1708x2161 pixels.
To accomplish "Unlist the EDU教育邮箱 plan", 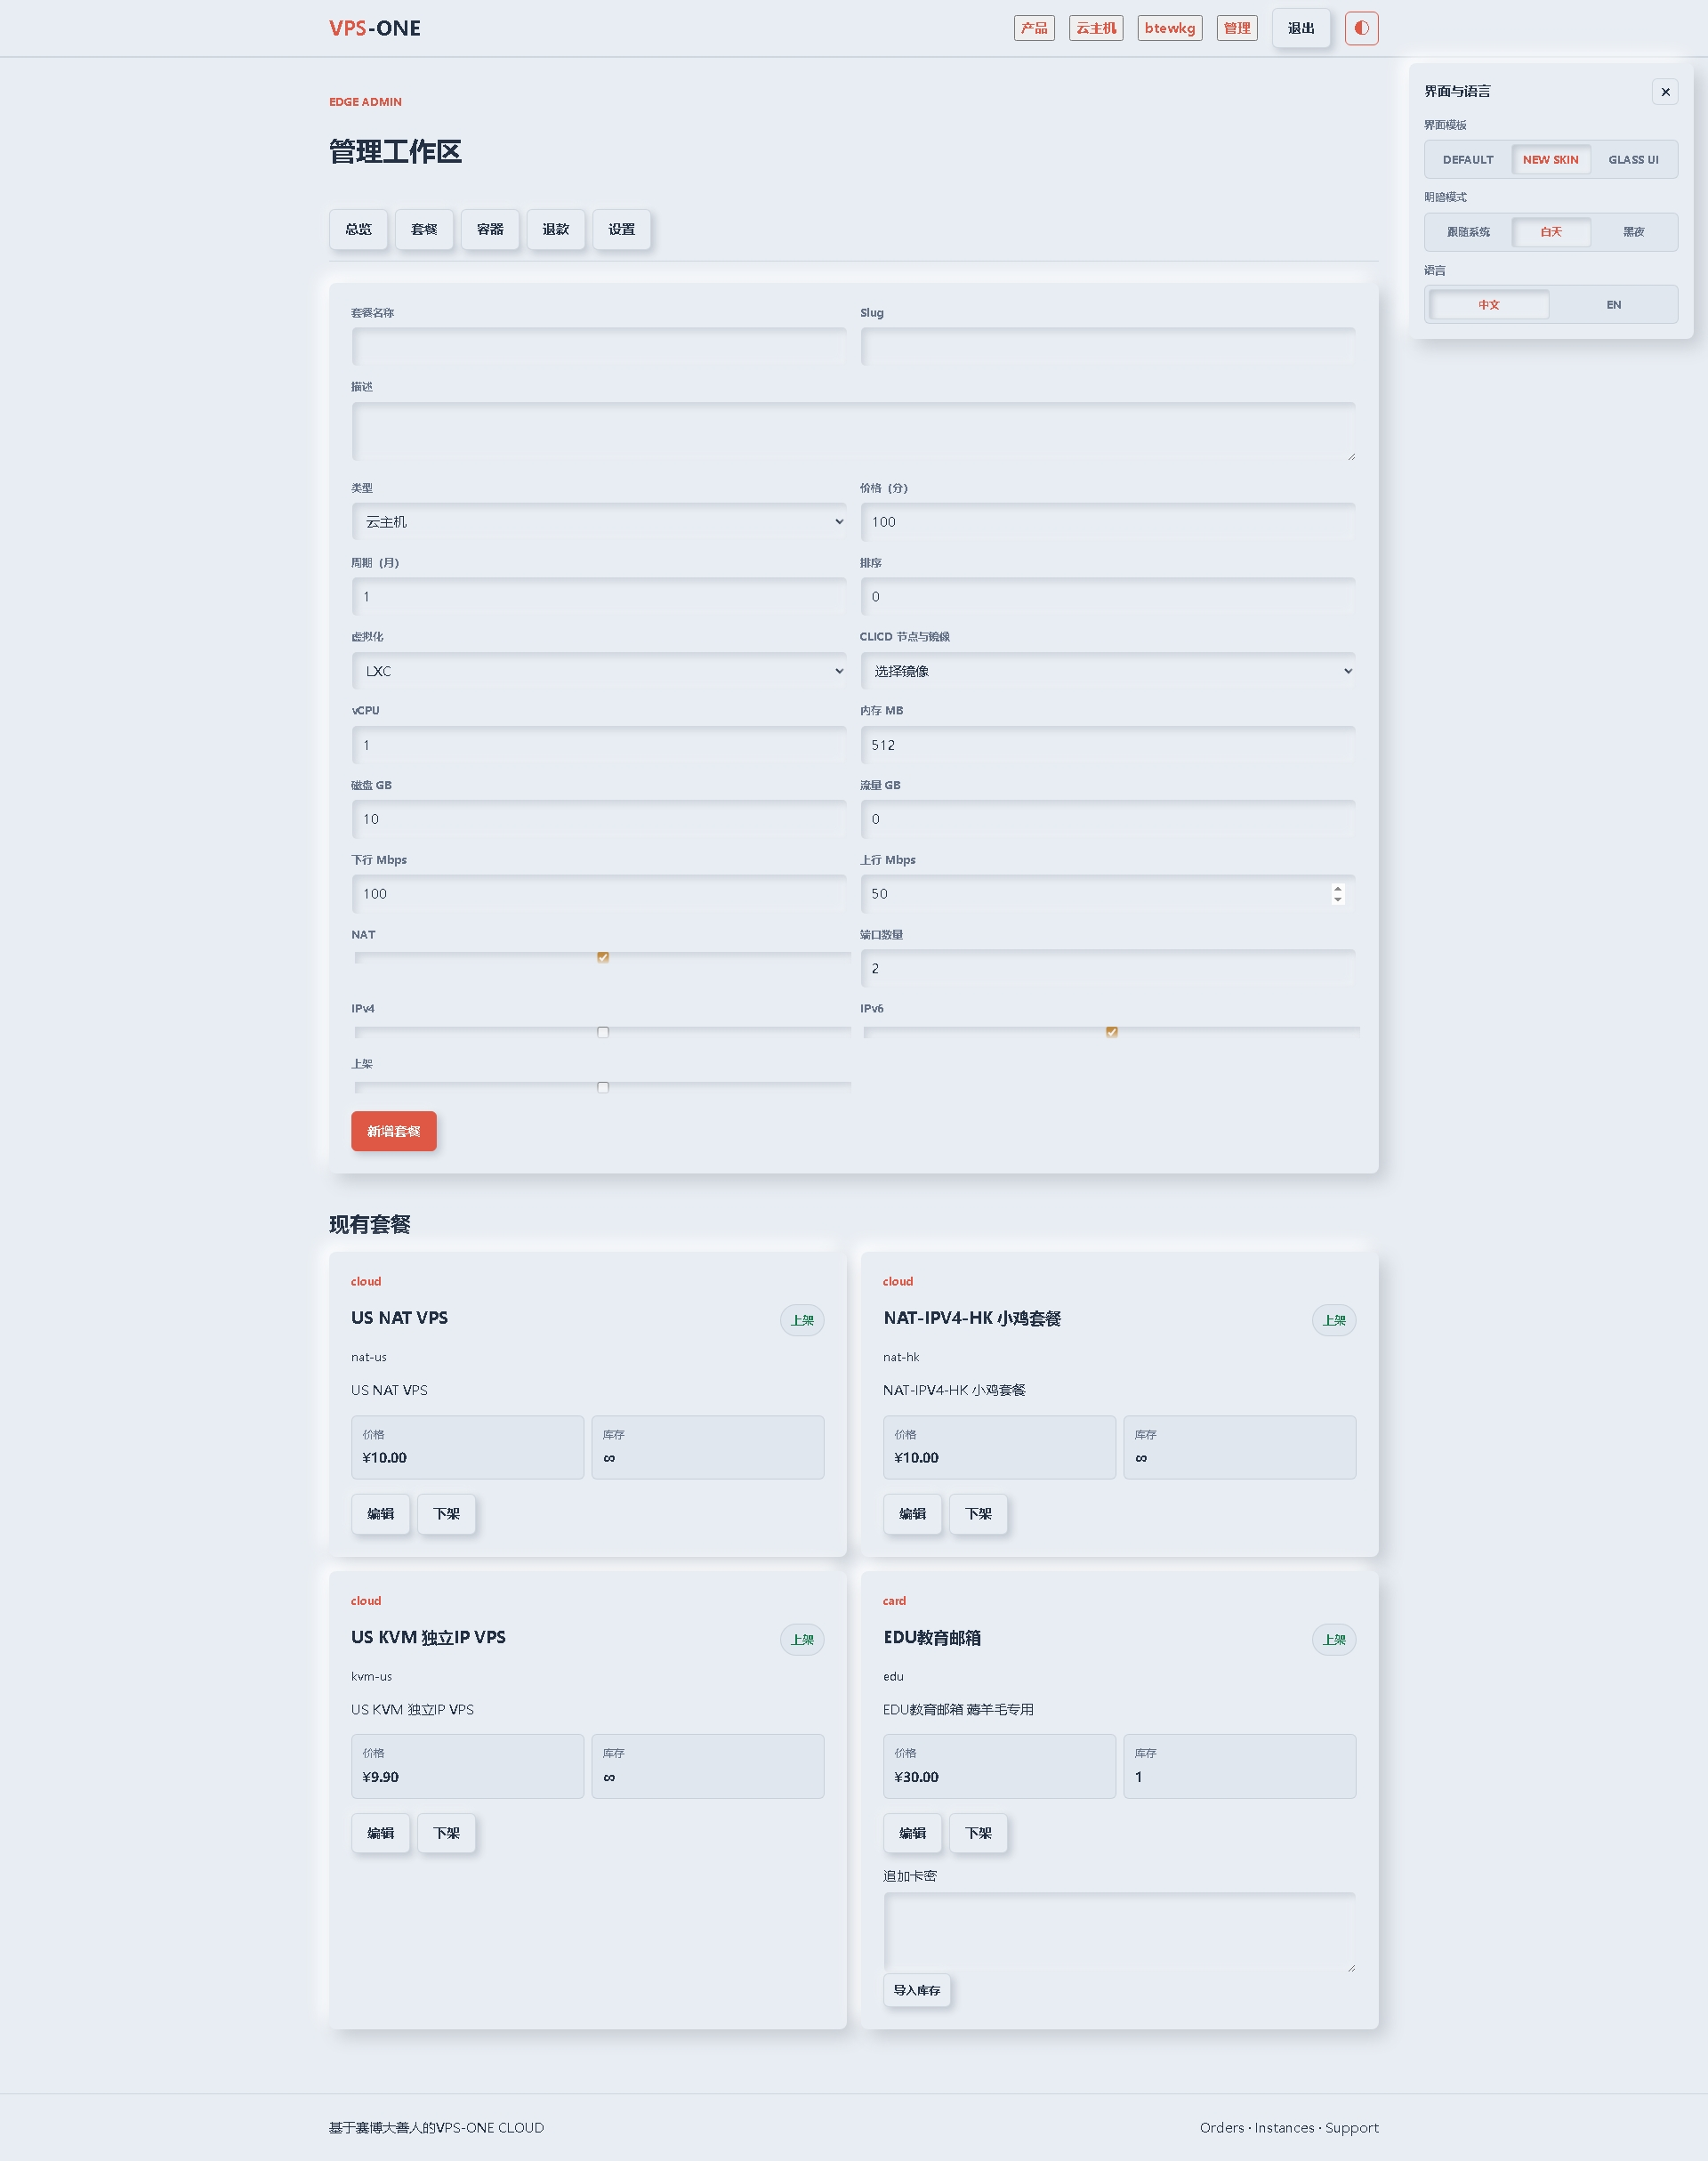I will tap(978, 1833).
